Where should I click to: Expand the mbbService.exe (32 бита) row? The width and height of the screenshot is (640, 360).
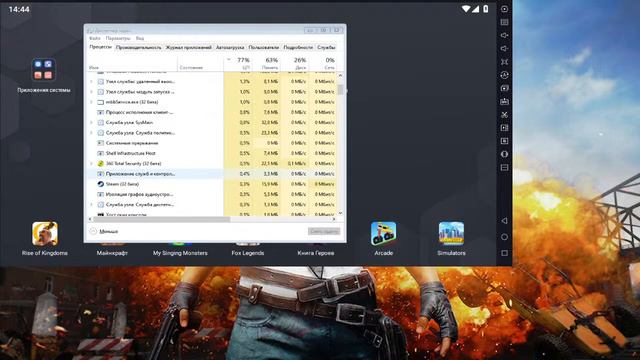coord(91,102)
